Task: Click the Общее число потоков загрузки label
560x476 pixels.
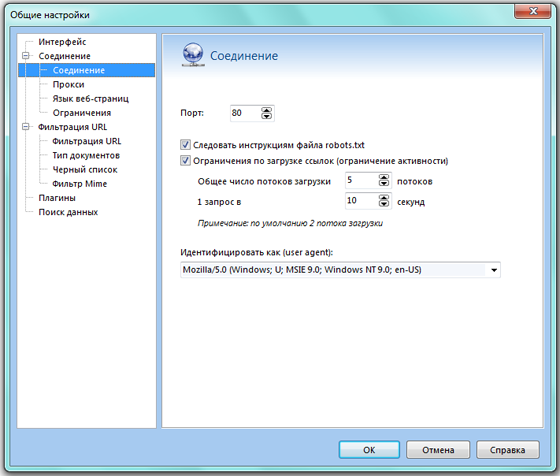Action: pyautogui.click(x=264, y=181)
